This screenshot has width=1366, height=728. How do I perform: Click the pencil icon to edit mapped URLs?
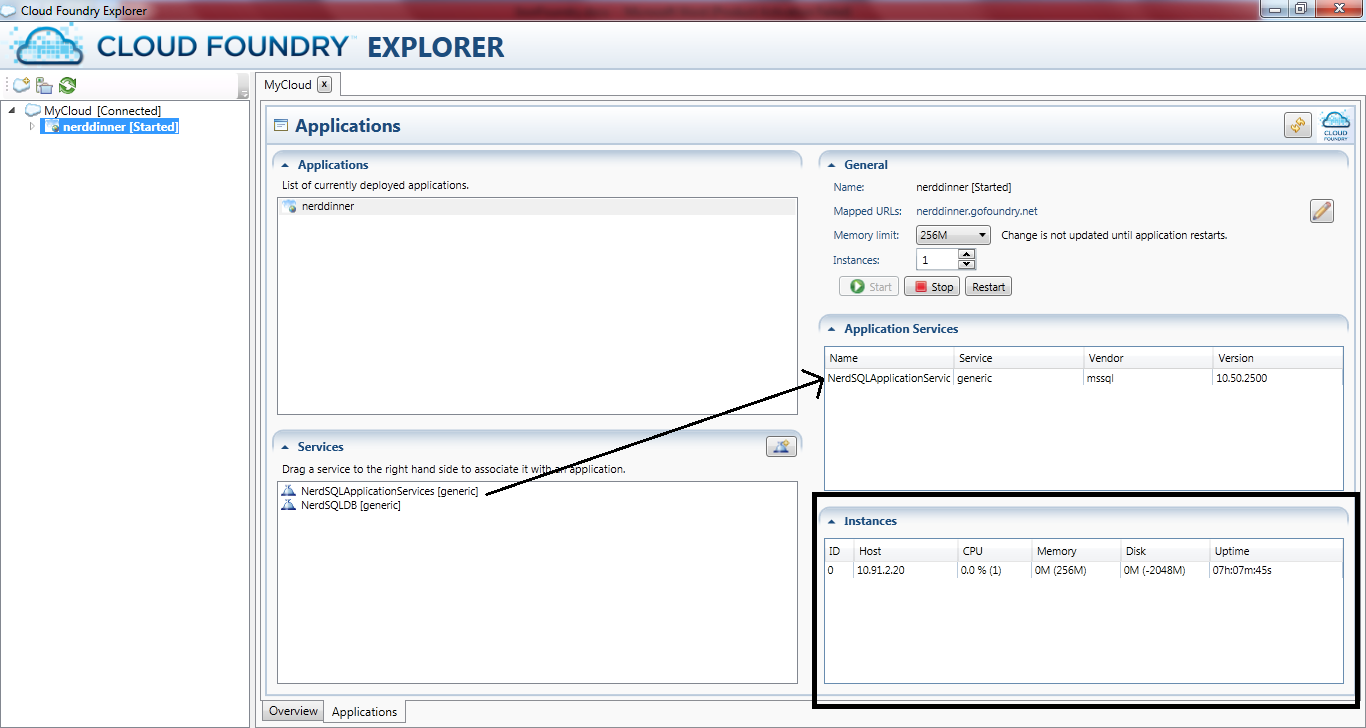1322,211
